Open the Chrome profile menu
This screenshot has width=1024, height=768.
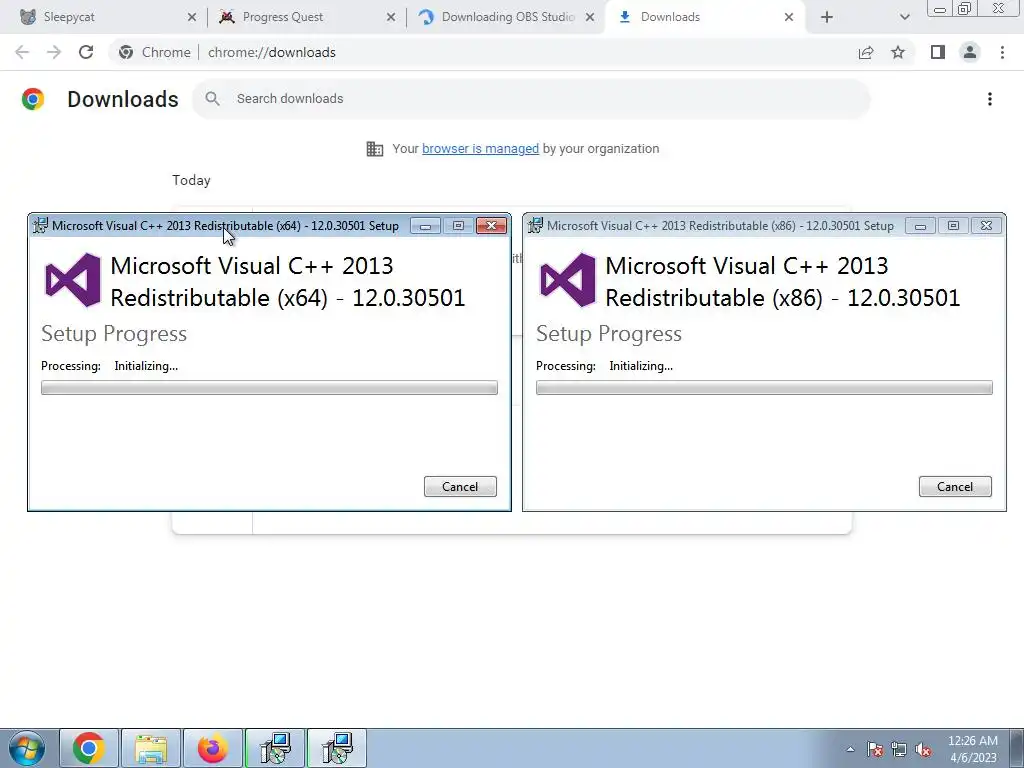(970, 52)
